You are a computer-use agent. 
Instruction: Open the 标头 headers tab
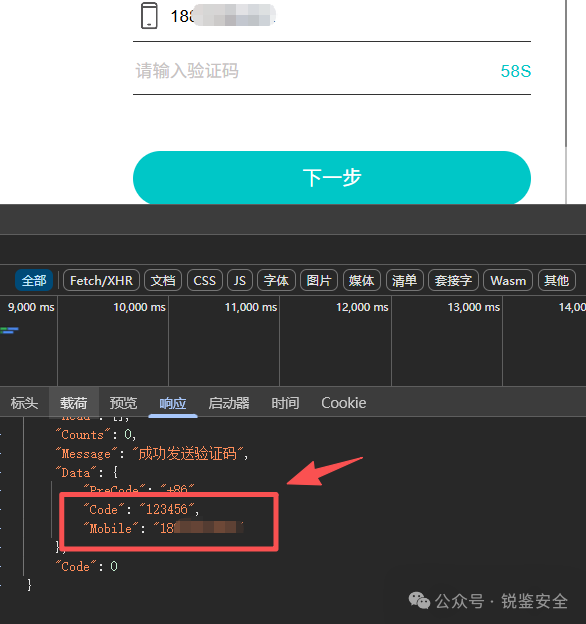[x=24, y=403]
